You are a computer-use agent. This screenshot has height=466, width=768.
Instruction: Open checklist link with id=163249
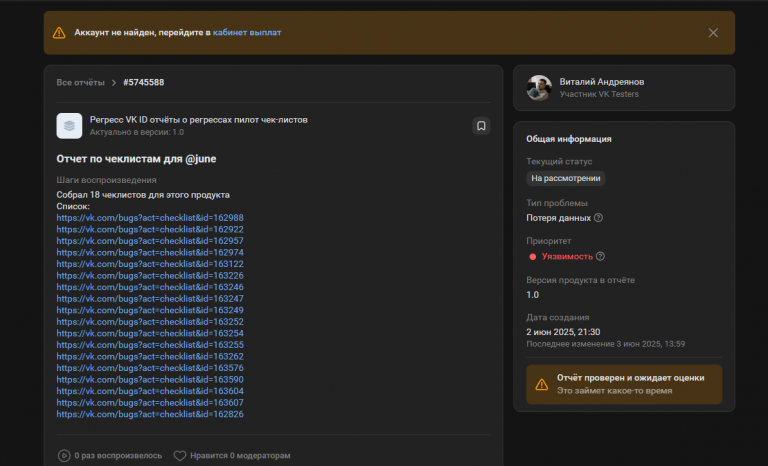coord(150,310)
